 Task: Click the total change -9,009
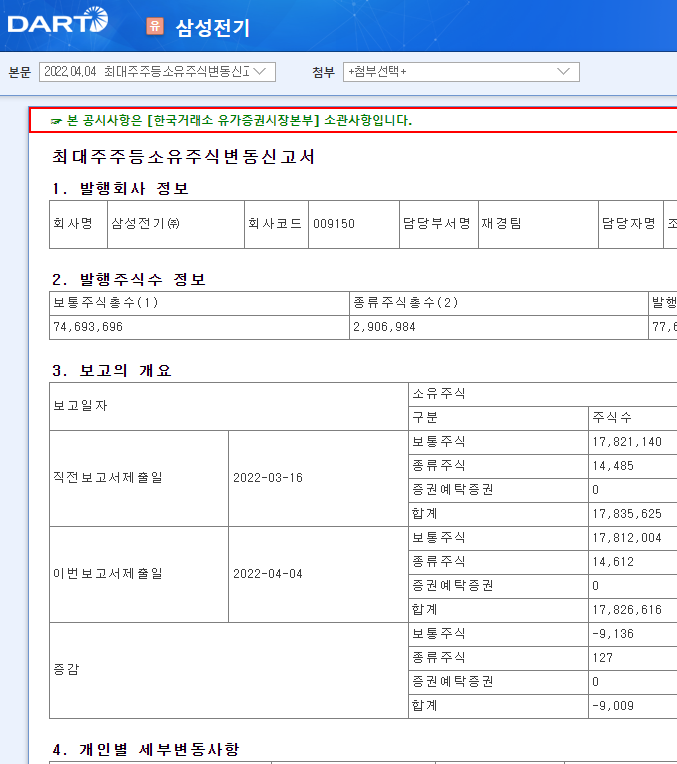613,706
